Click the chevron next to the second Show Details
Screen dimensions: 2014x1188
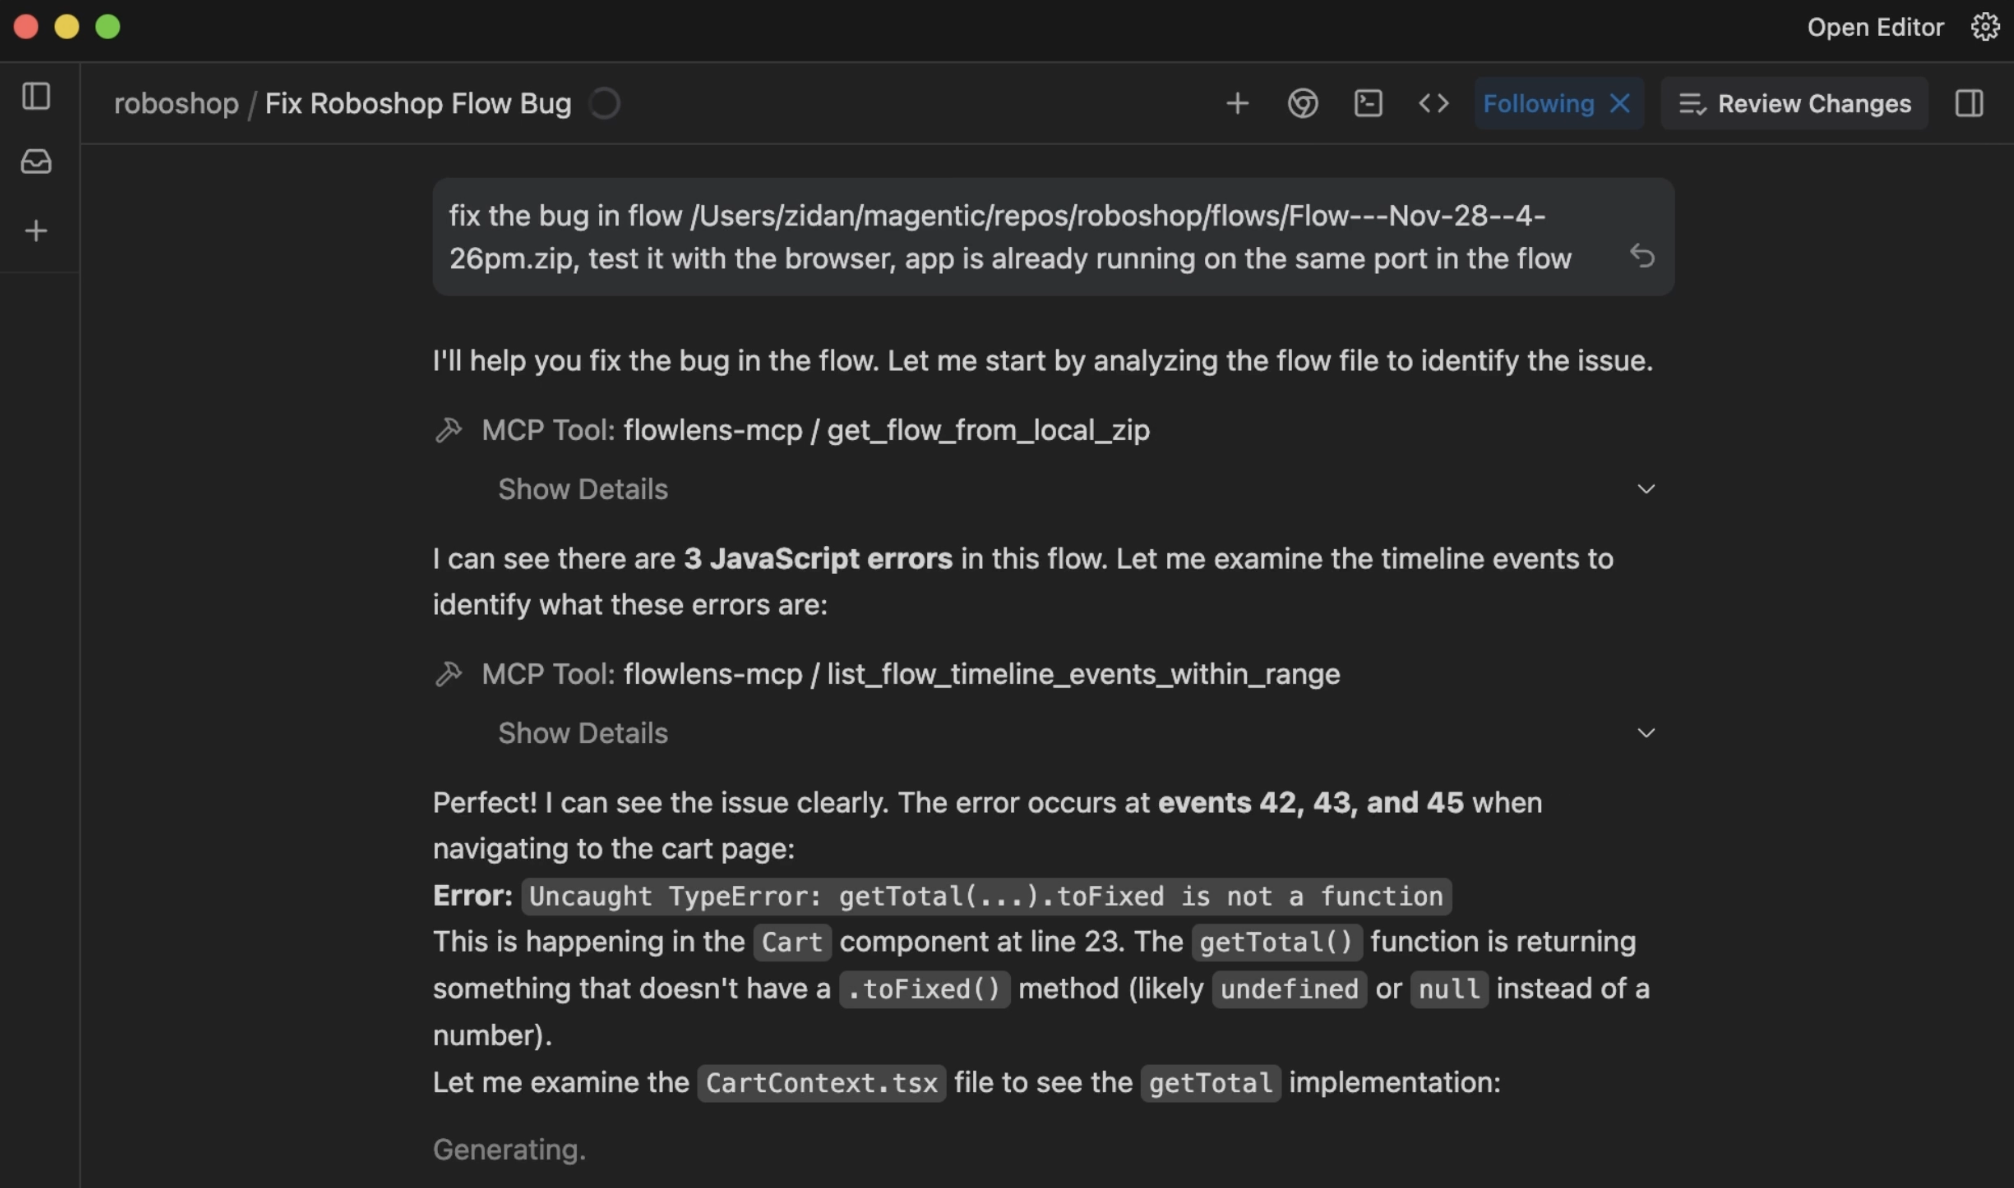tap(1647, 733)
